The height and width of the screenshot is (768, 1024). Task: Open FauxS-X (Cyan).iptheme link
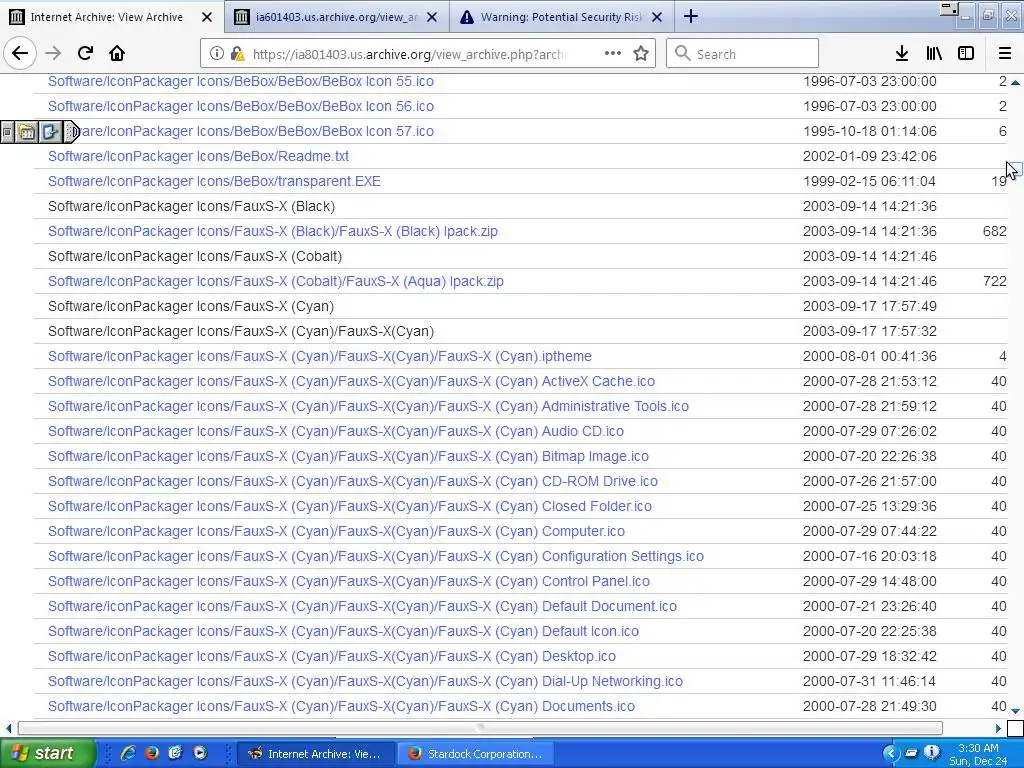coord(319,356)
